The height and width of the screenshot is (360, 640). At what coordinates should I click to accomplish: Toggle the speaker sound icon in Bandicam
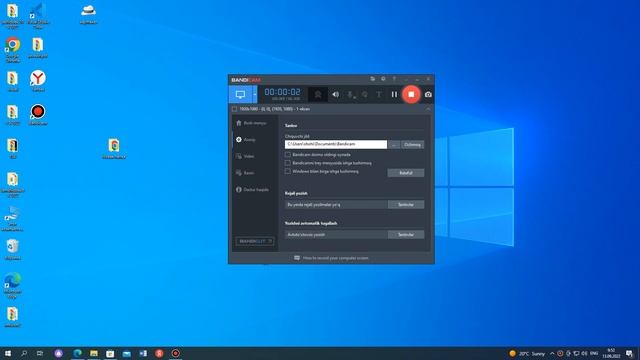click(335, 95)
